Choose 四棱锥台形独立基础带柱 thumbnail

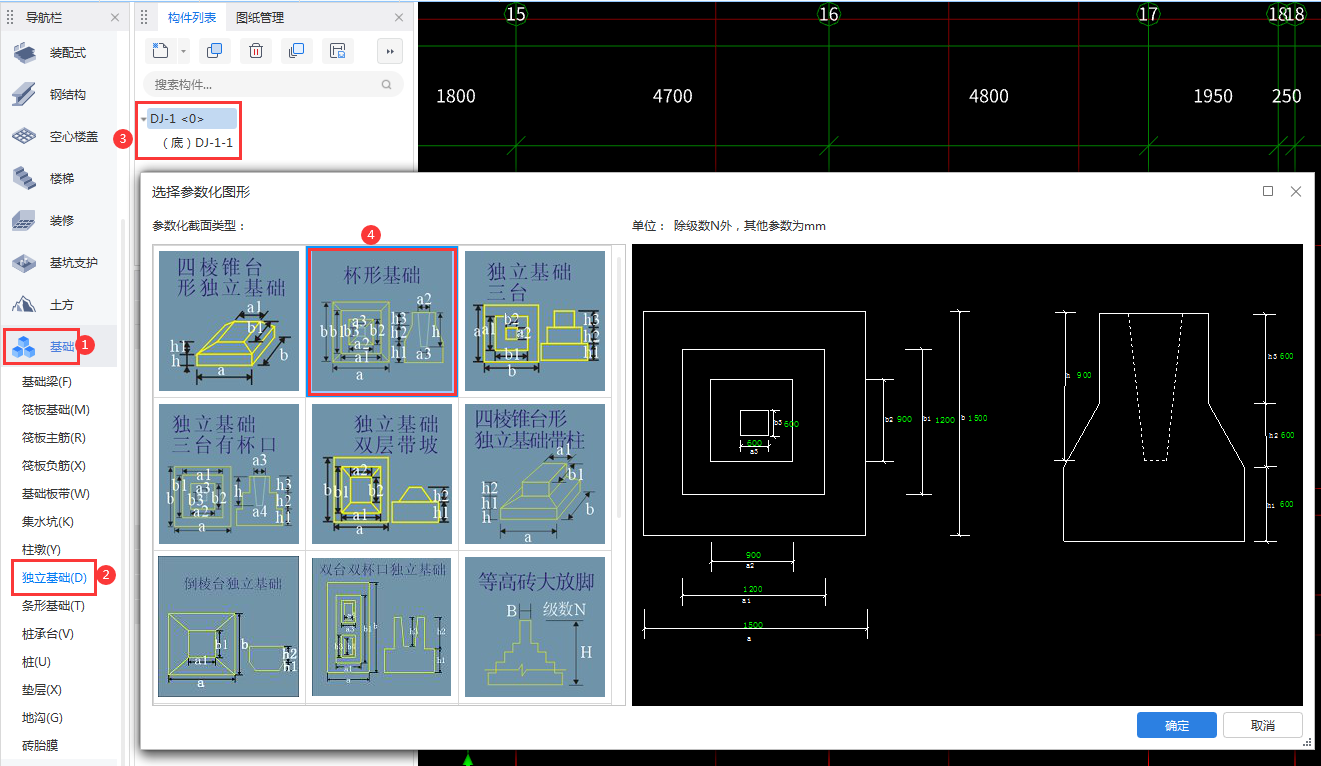[535, 474]
